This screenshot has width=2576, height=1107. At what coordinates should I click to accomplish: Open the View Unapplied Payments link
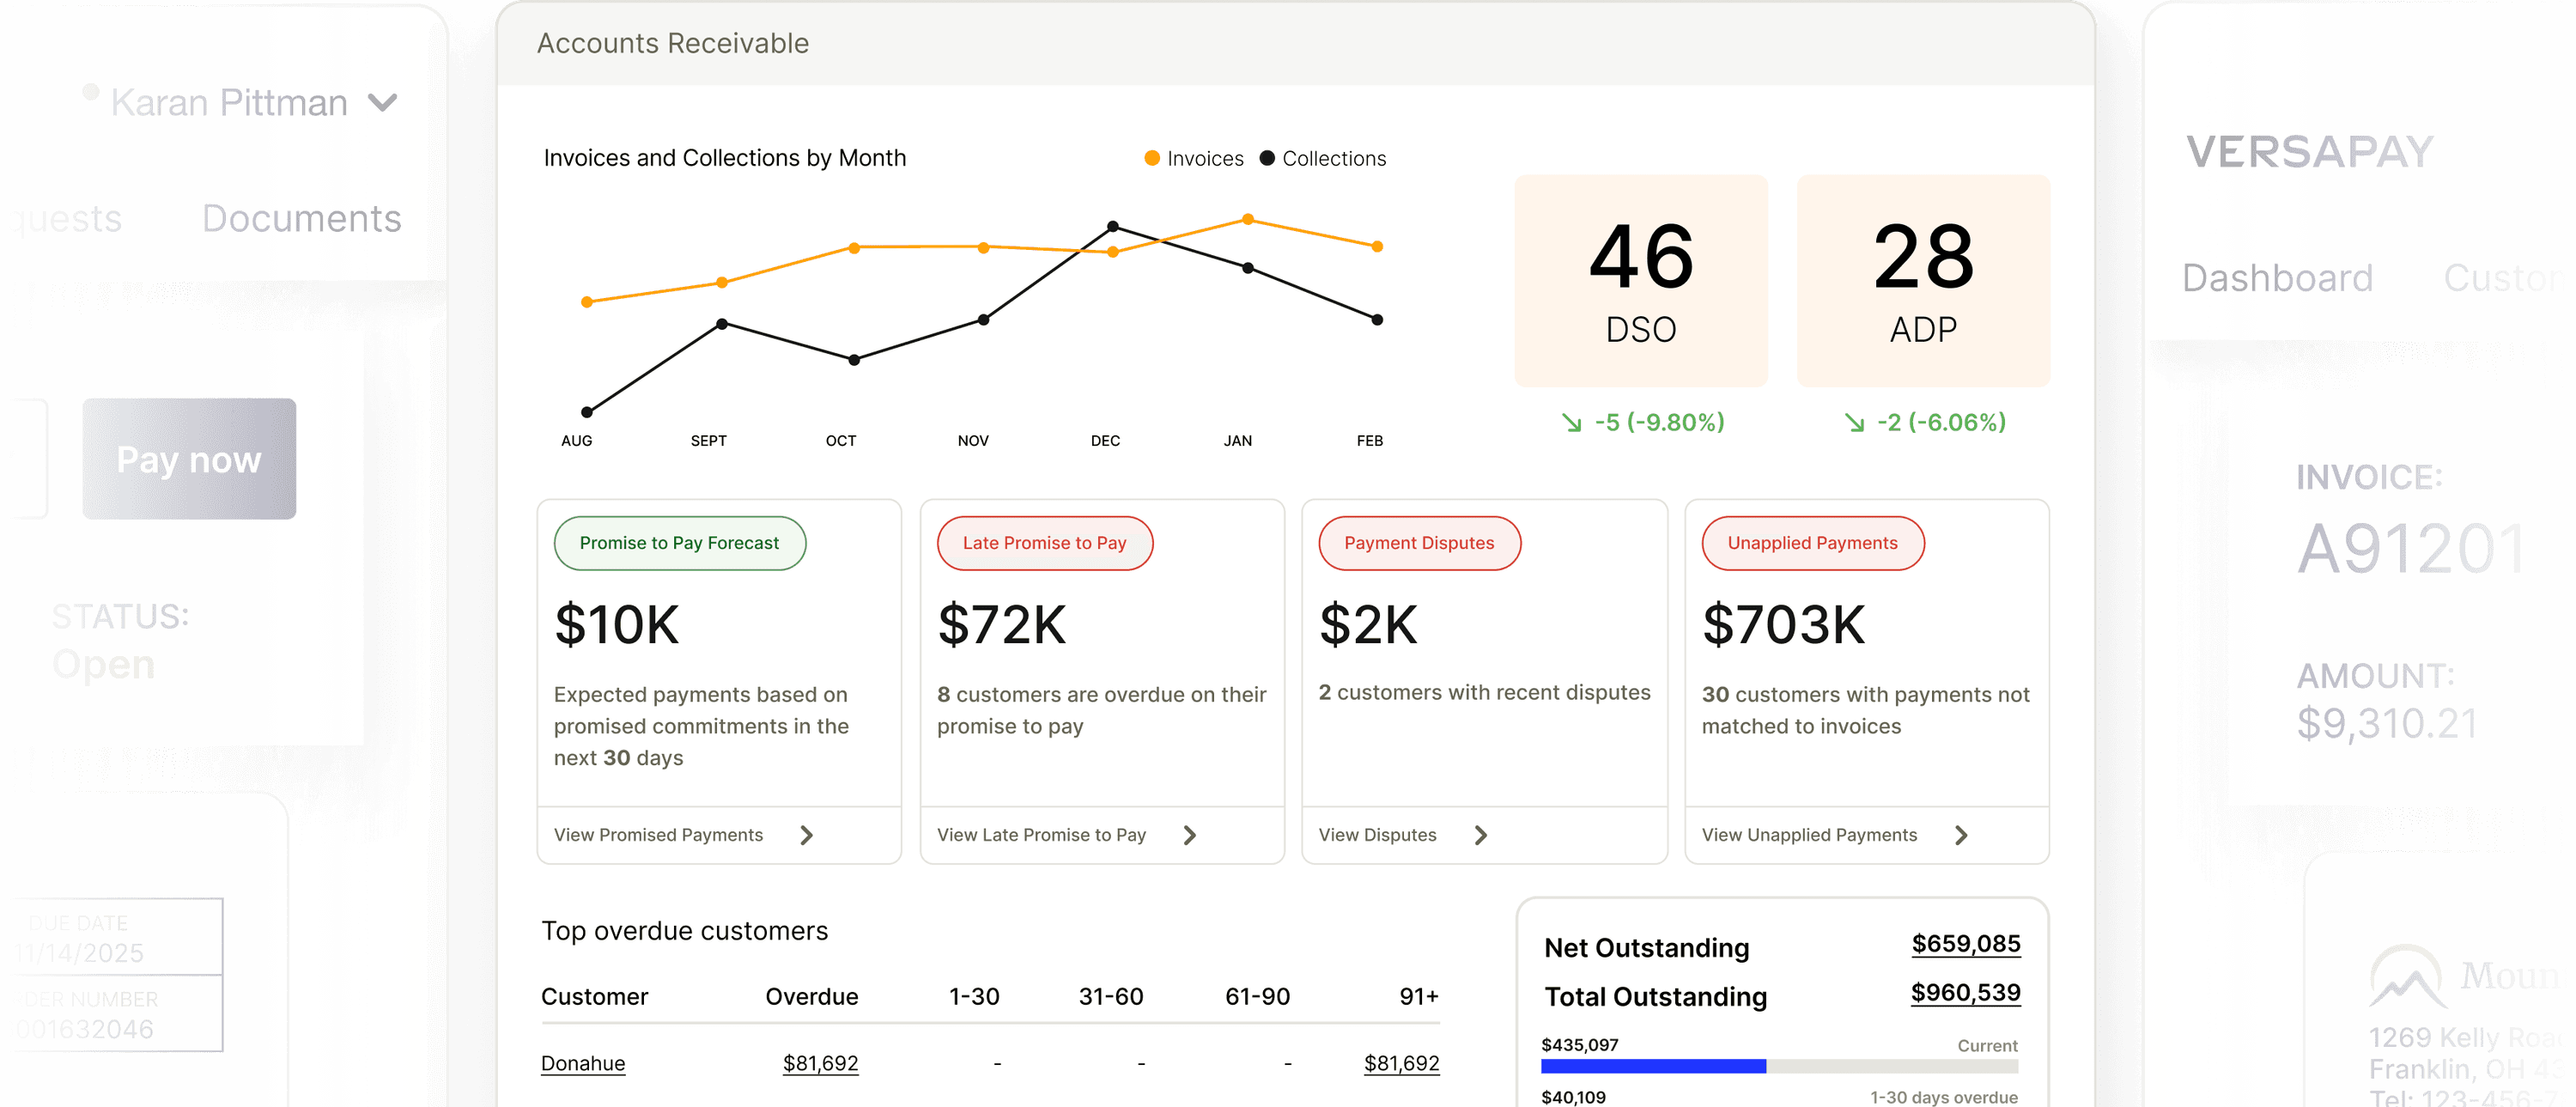pyautogui.click(x=1809, y=835)
